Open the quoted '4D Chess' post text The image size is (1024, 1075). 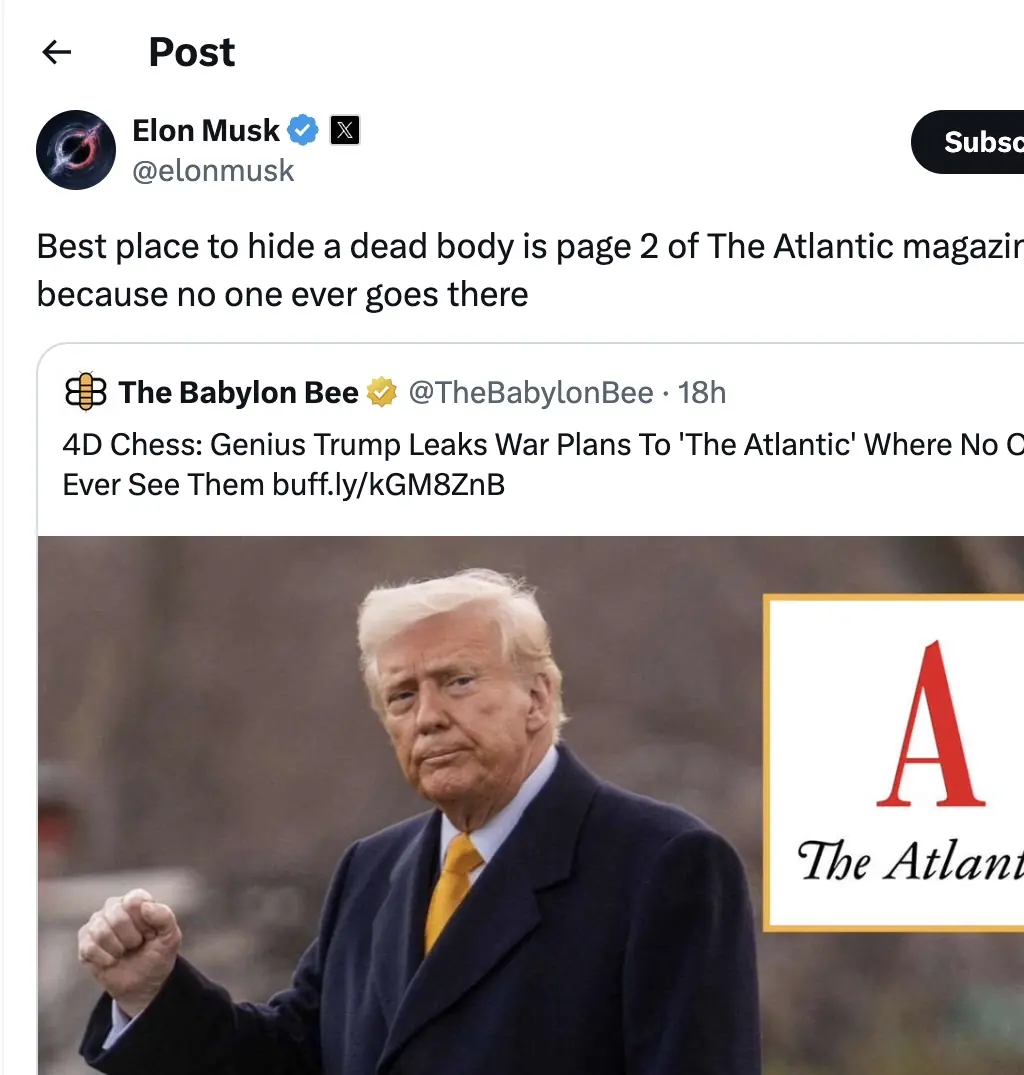tap(543, 464)
